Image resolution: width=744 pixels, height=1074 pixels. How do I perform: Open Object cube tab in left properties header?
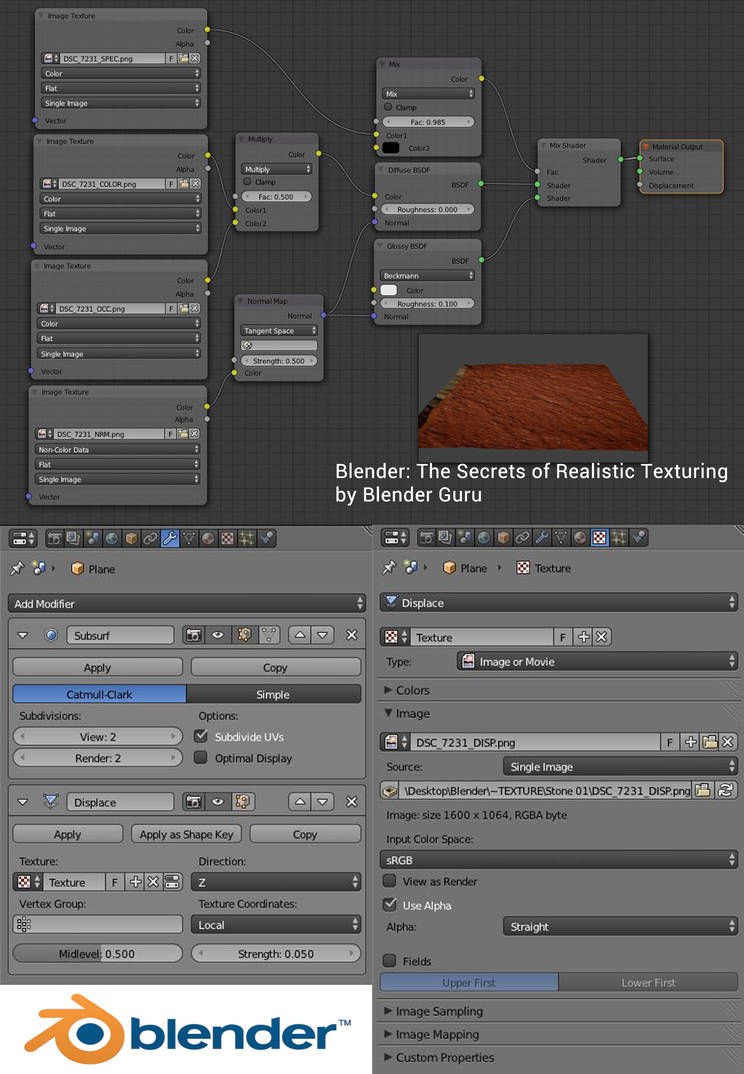pos(132,538)
